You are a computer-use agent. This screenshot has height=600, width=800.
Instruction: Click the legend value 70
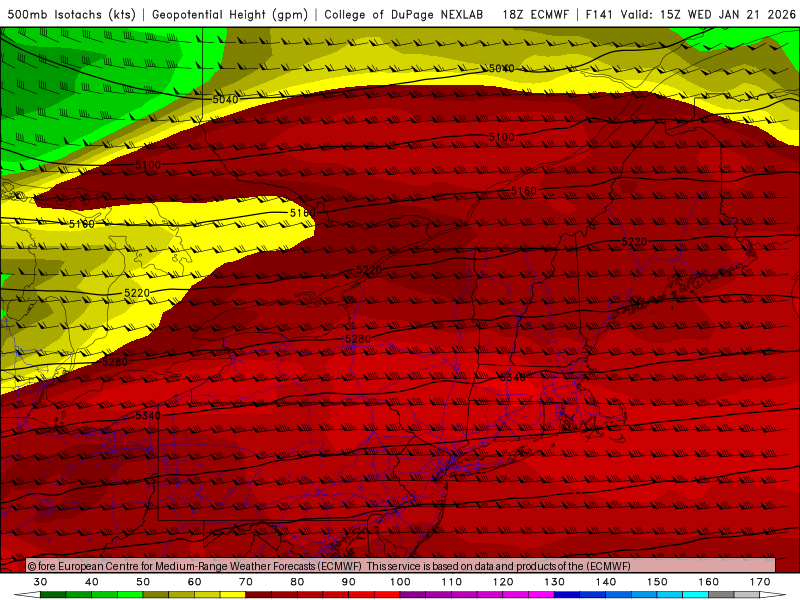click(x=246, y=582)
